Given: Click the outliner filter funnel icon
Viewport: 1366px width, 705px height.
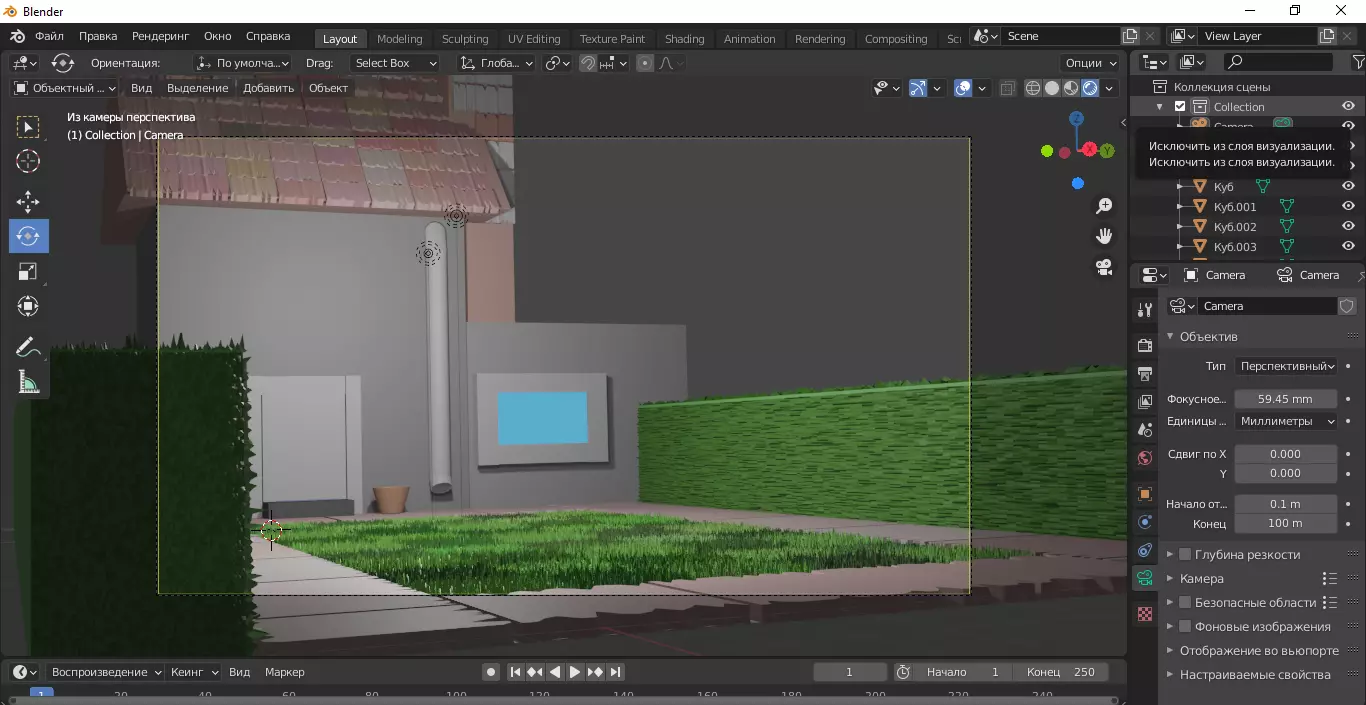Looking at the screenshot, I should click(1358, 62).
